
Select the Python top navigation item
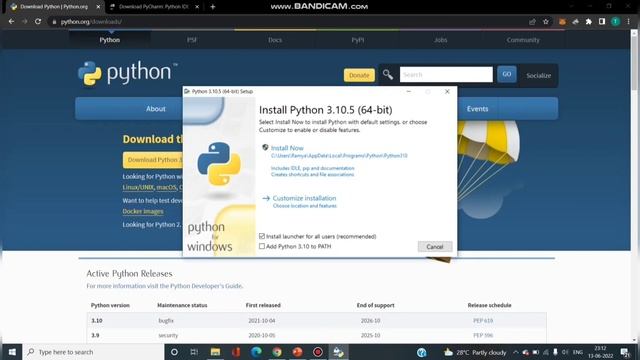coord(110,40)
